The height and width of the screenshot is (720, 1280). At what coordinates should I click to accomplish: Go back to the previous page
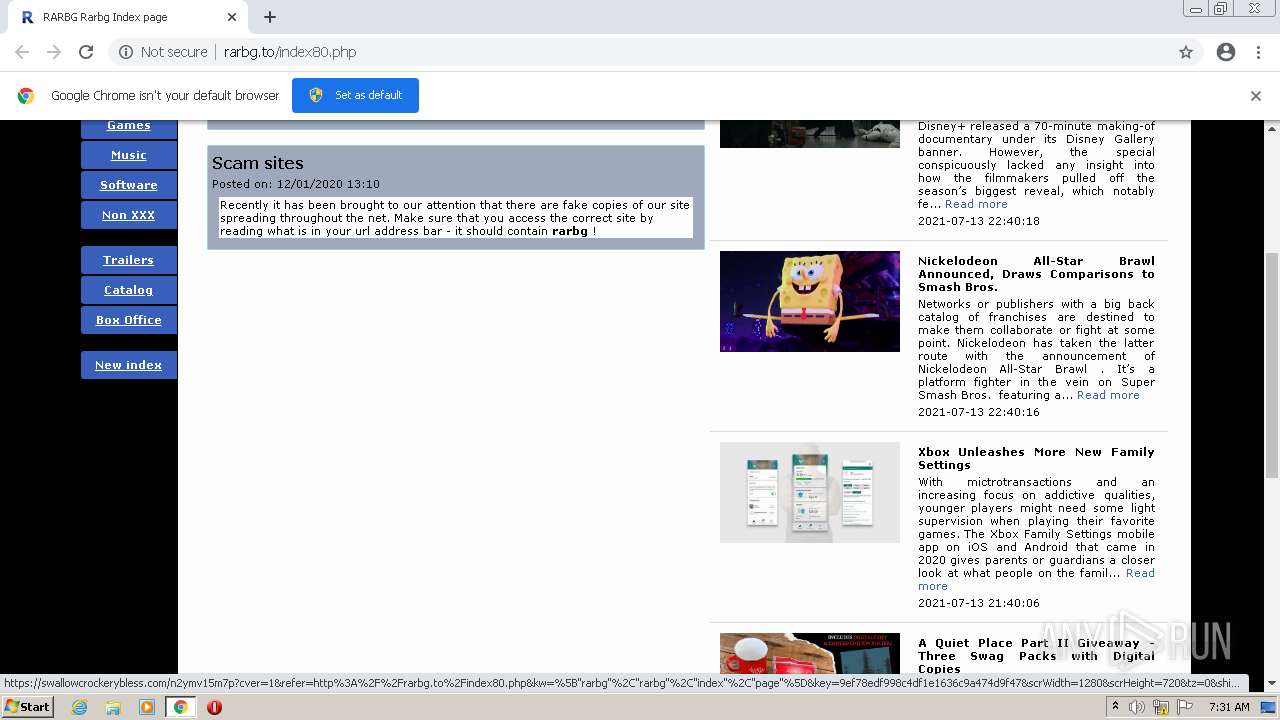coord(22,52)
